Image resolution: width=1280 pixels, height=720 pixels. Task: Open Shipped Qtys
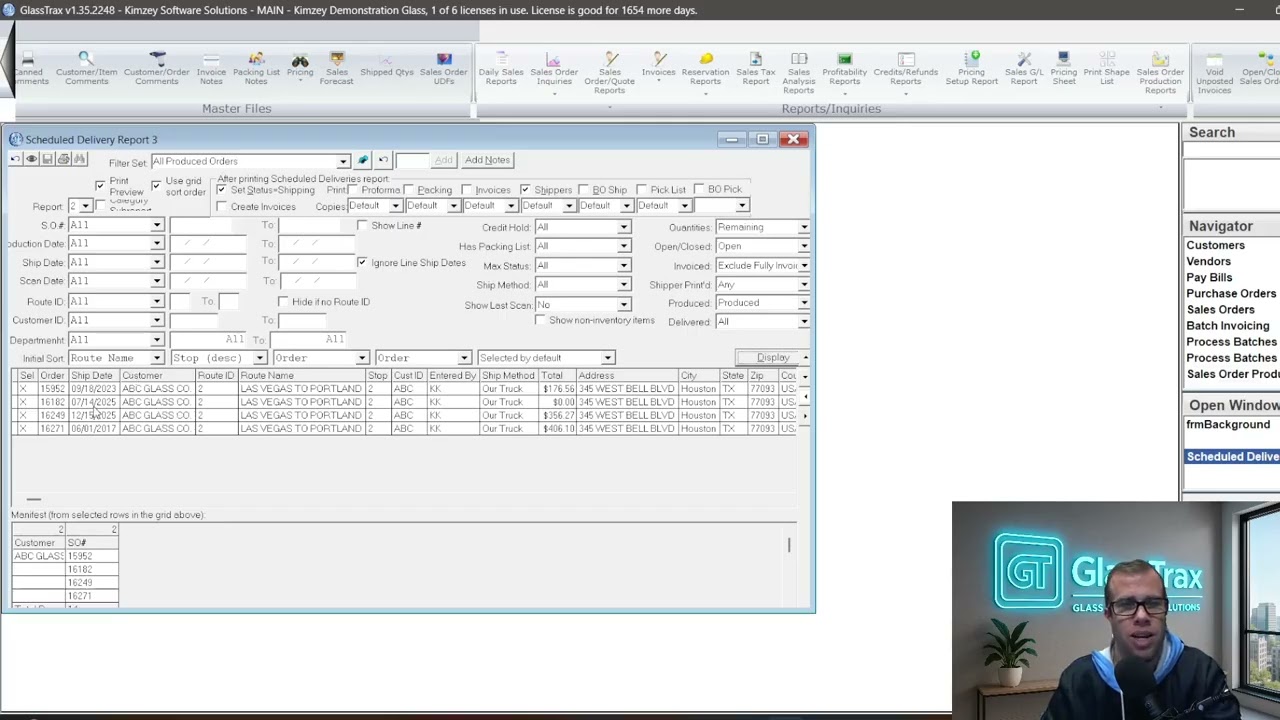[387, 66]
